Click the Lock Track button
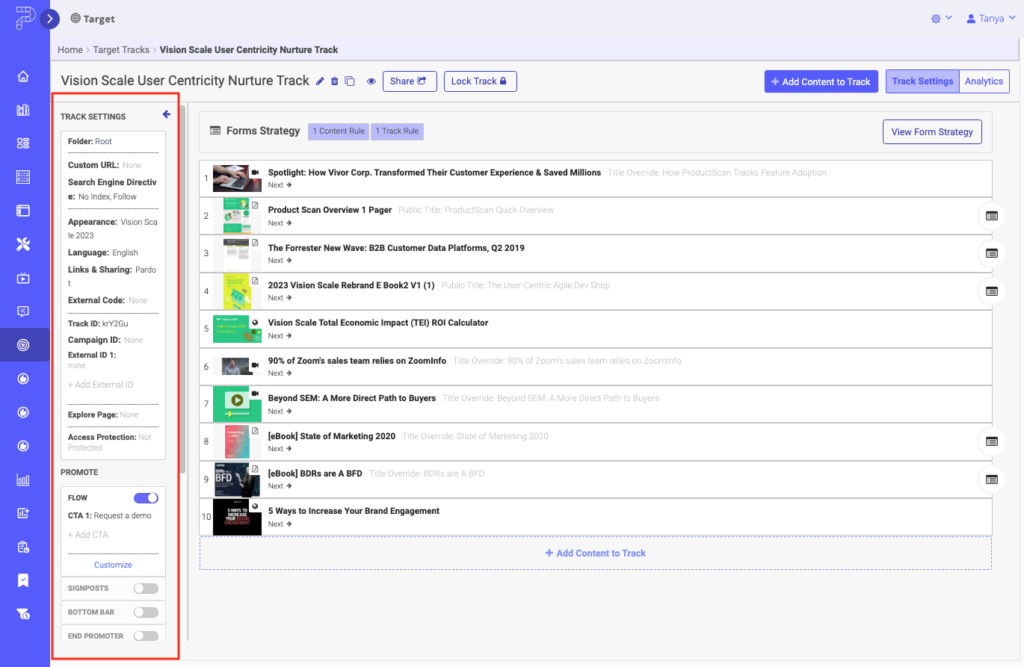Image resolution: width=1024 pixels, height=667 pixels. 480,81
